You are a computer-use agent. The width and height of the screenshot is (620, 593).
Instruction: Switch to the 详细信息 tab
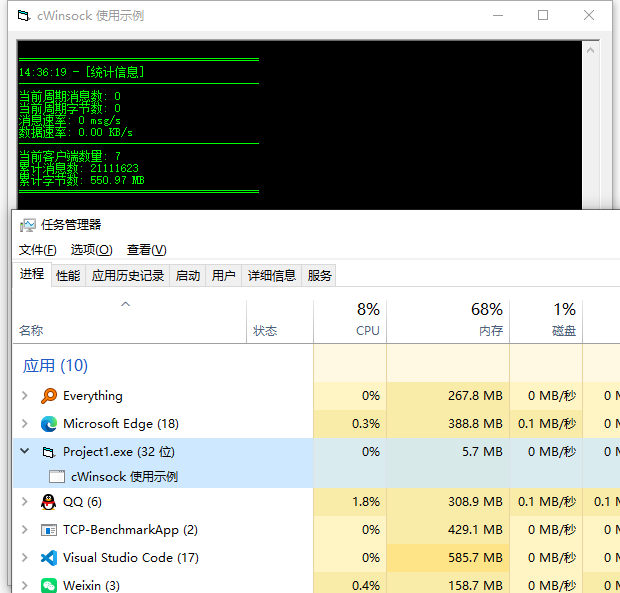pos(272,276)
